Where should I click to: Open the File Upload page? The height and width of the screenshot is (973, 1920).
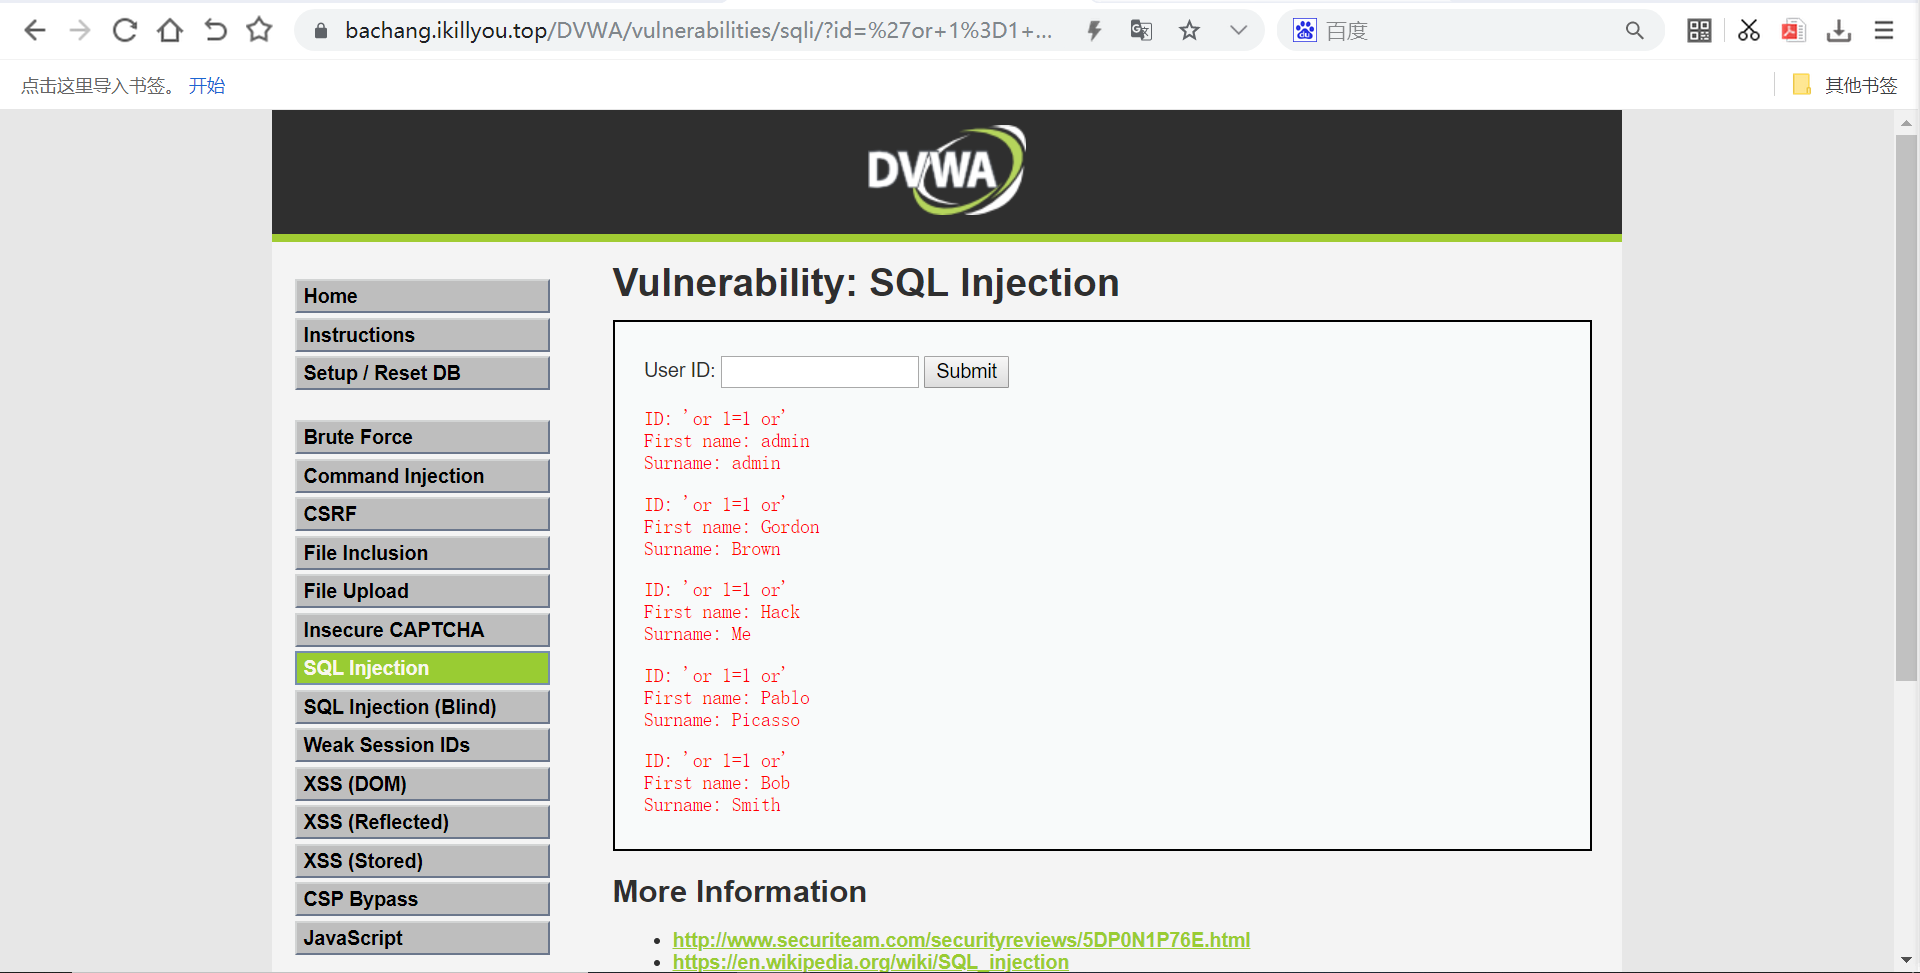[x=422, y=591]
